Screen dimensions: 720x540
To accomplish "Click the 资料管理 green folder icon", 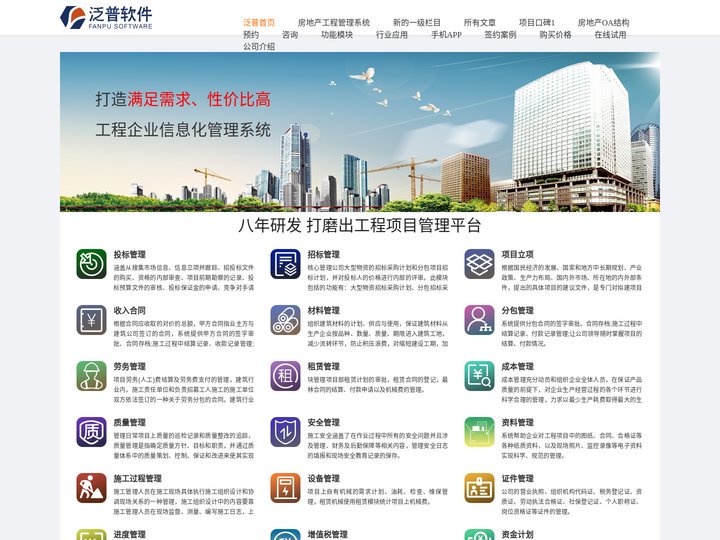I will pos(479,432).
